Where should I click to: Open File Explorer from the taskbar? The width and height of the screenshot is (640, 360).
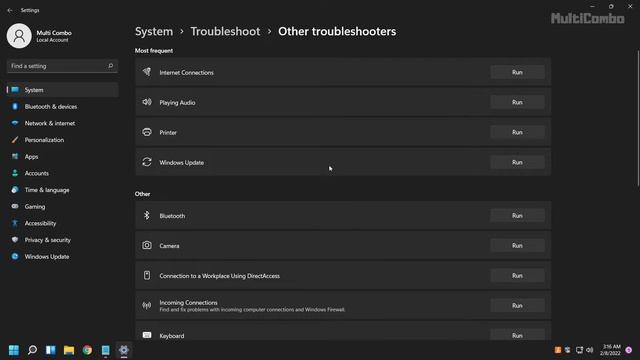click(x=69, y=350)
